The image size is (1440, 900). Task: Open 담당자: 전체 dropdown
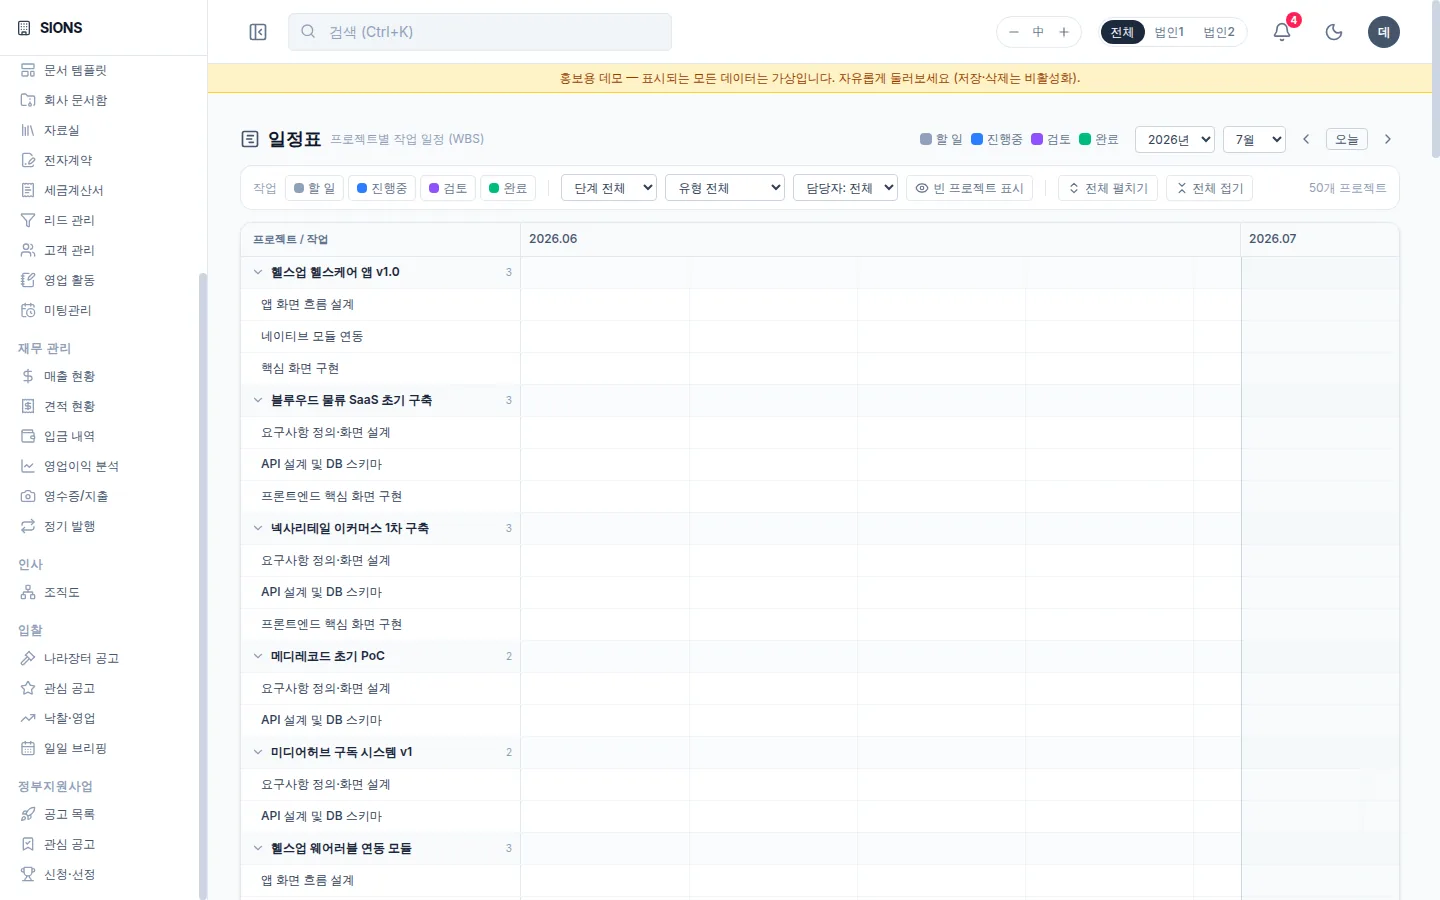coord(845,188)
